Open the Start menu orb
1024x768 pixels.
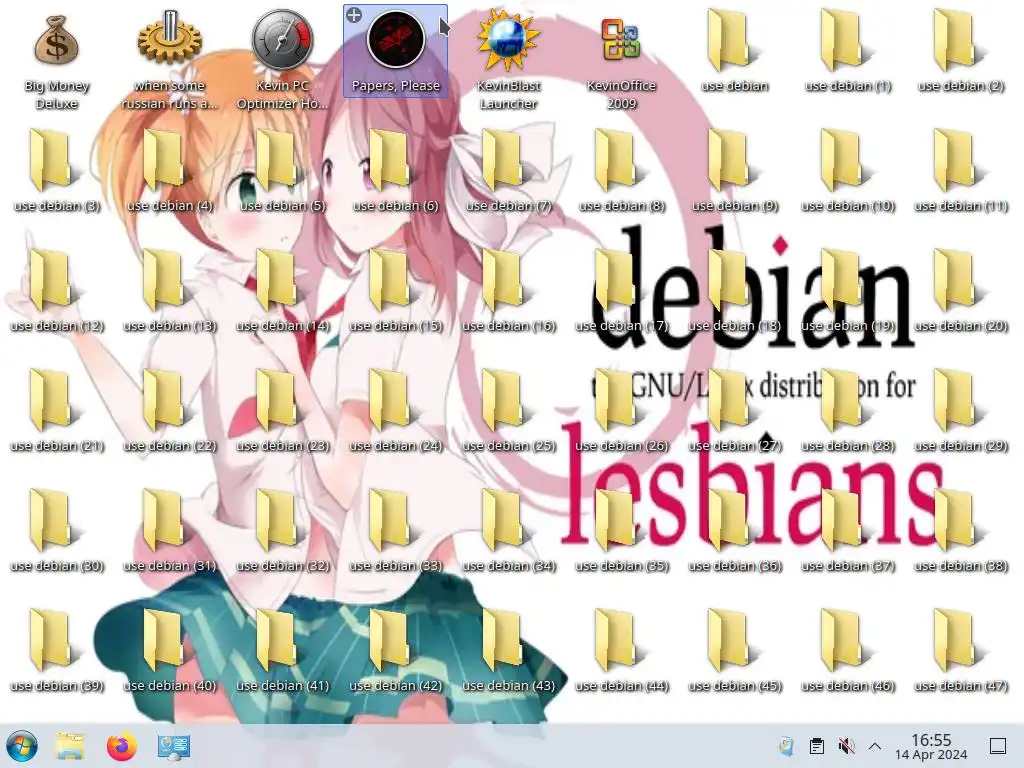point(22,746)
